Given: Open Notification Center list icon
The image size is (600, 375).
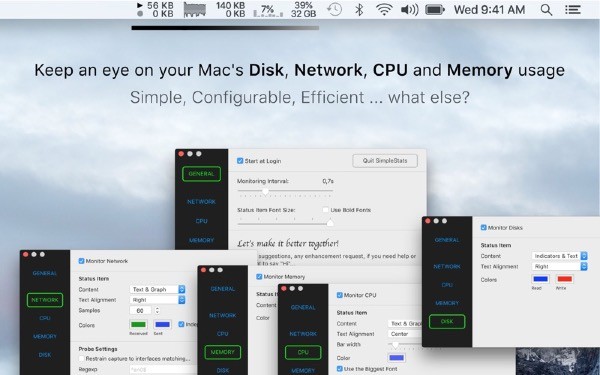Looking at the screenshot, I should click(x=573, y=10).
